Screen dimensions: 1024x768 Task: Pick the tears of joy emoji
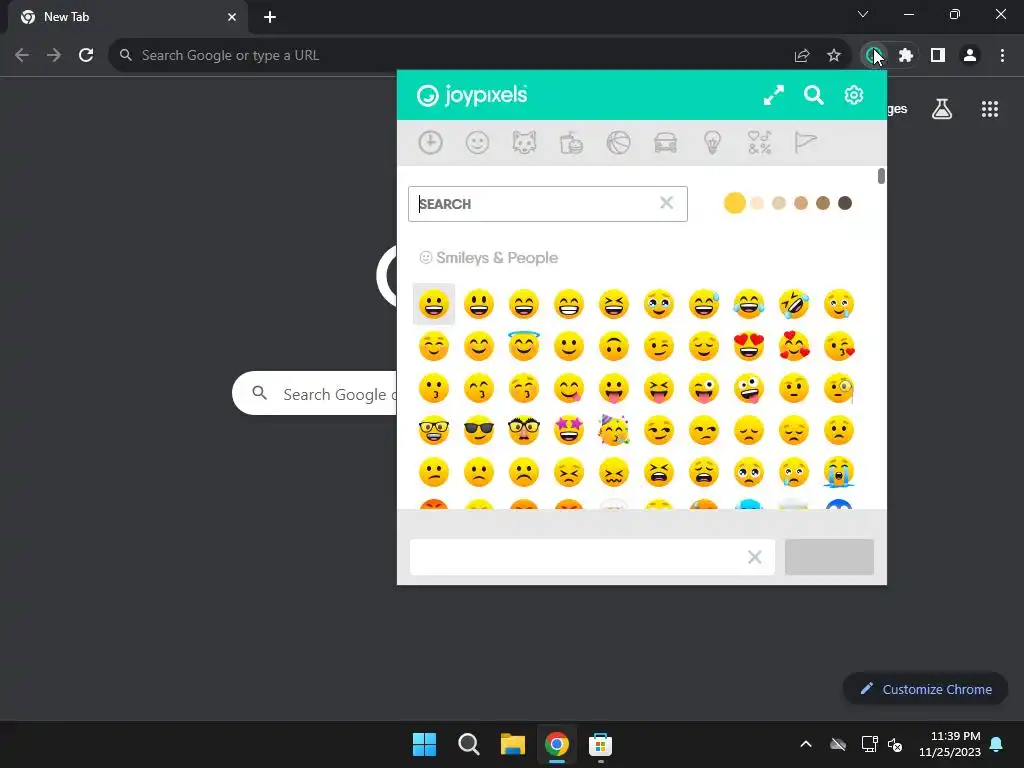click(749, 304)
